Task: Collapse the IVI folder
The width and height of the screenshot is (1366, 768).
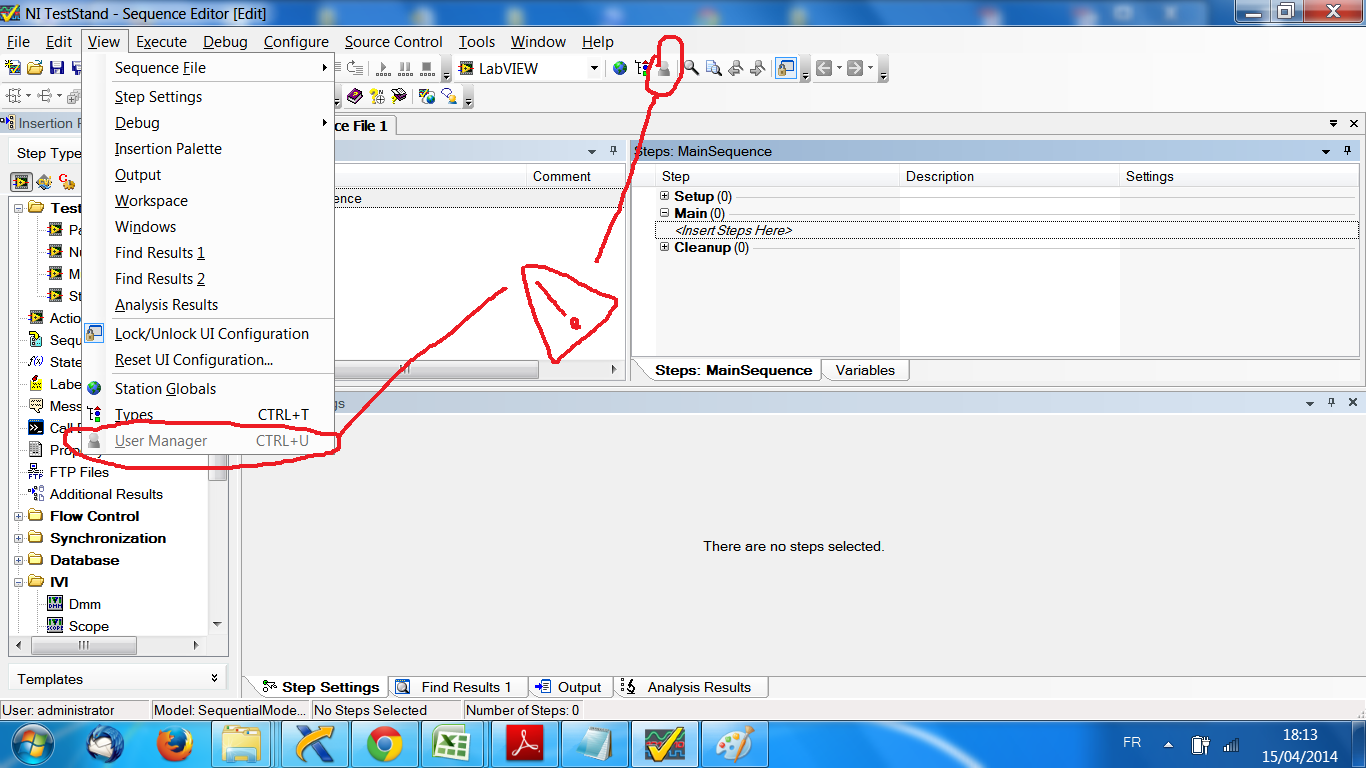Action: [x=18, y=582]
